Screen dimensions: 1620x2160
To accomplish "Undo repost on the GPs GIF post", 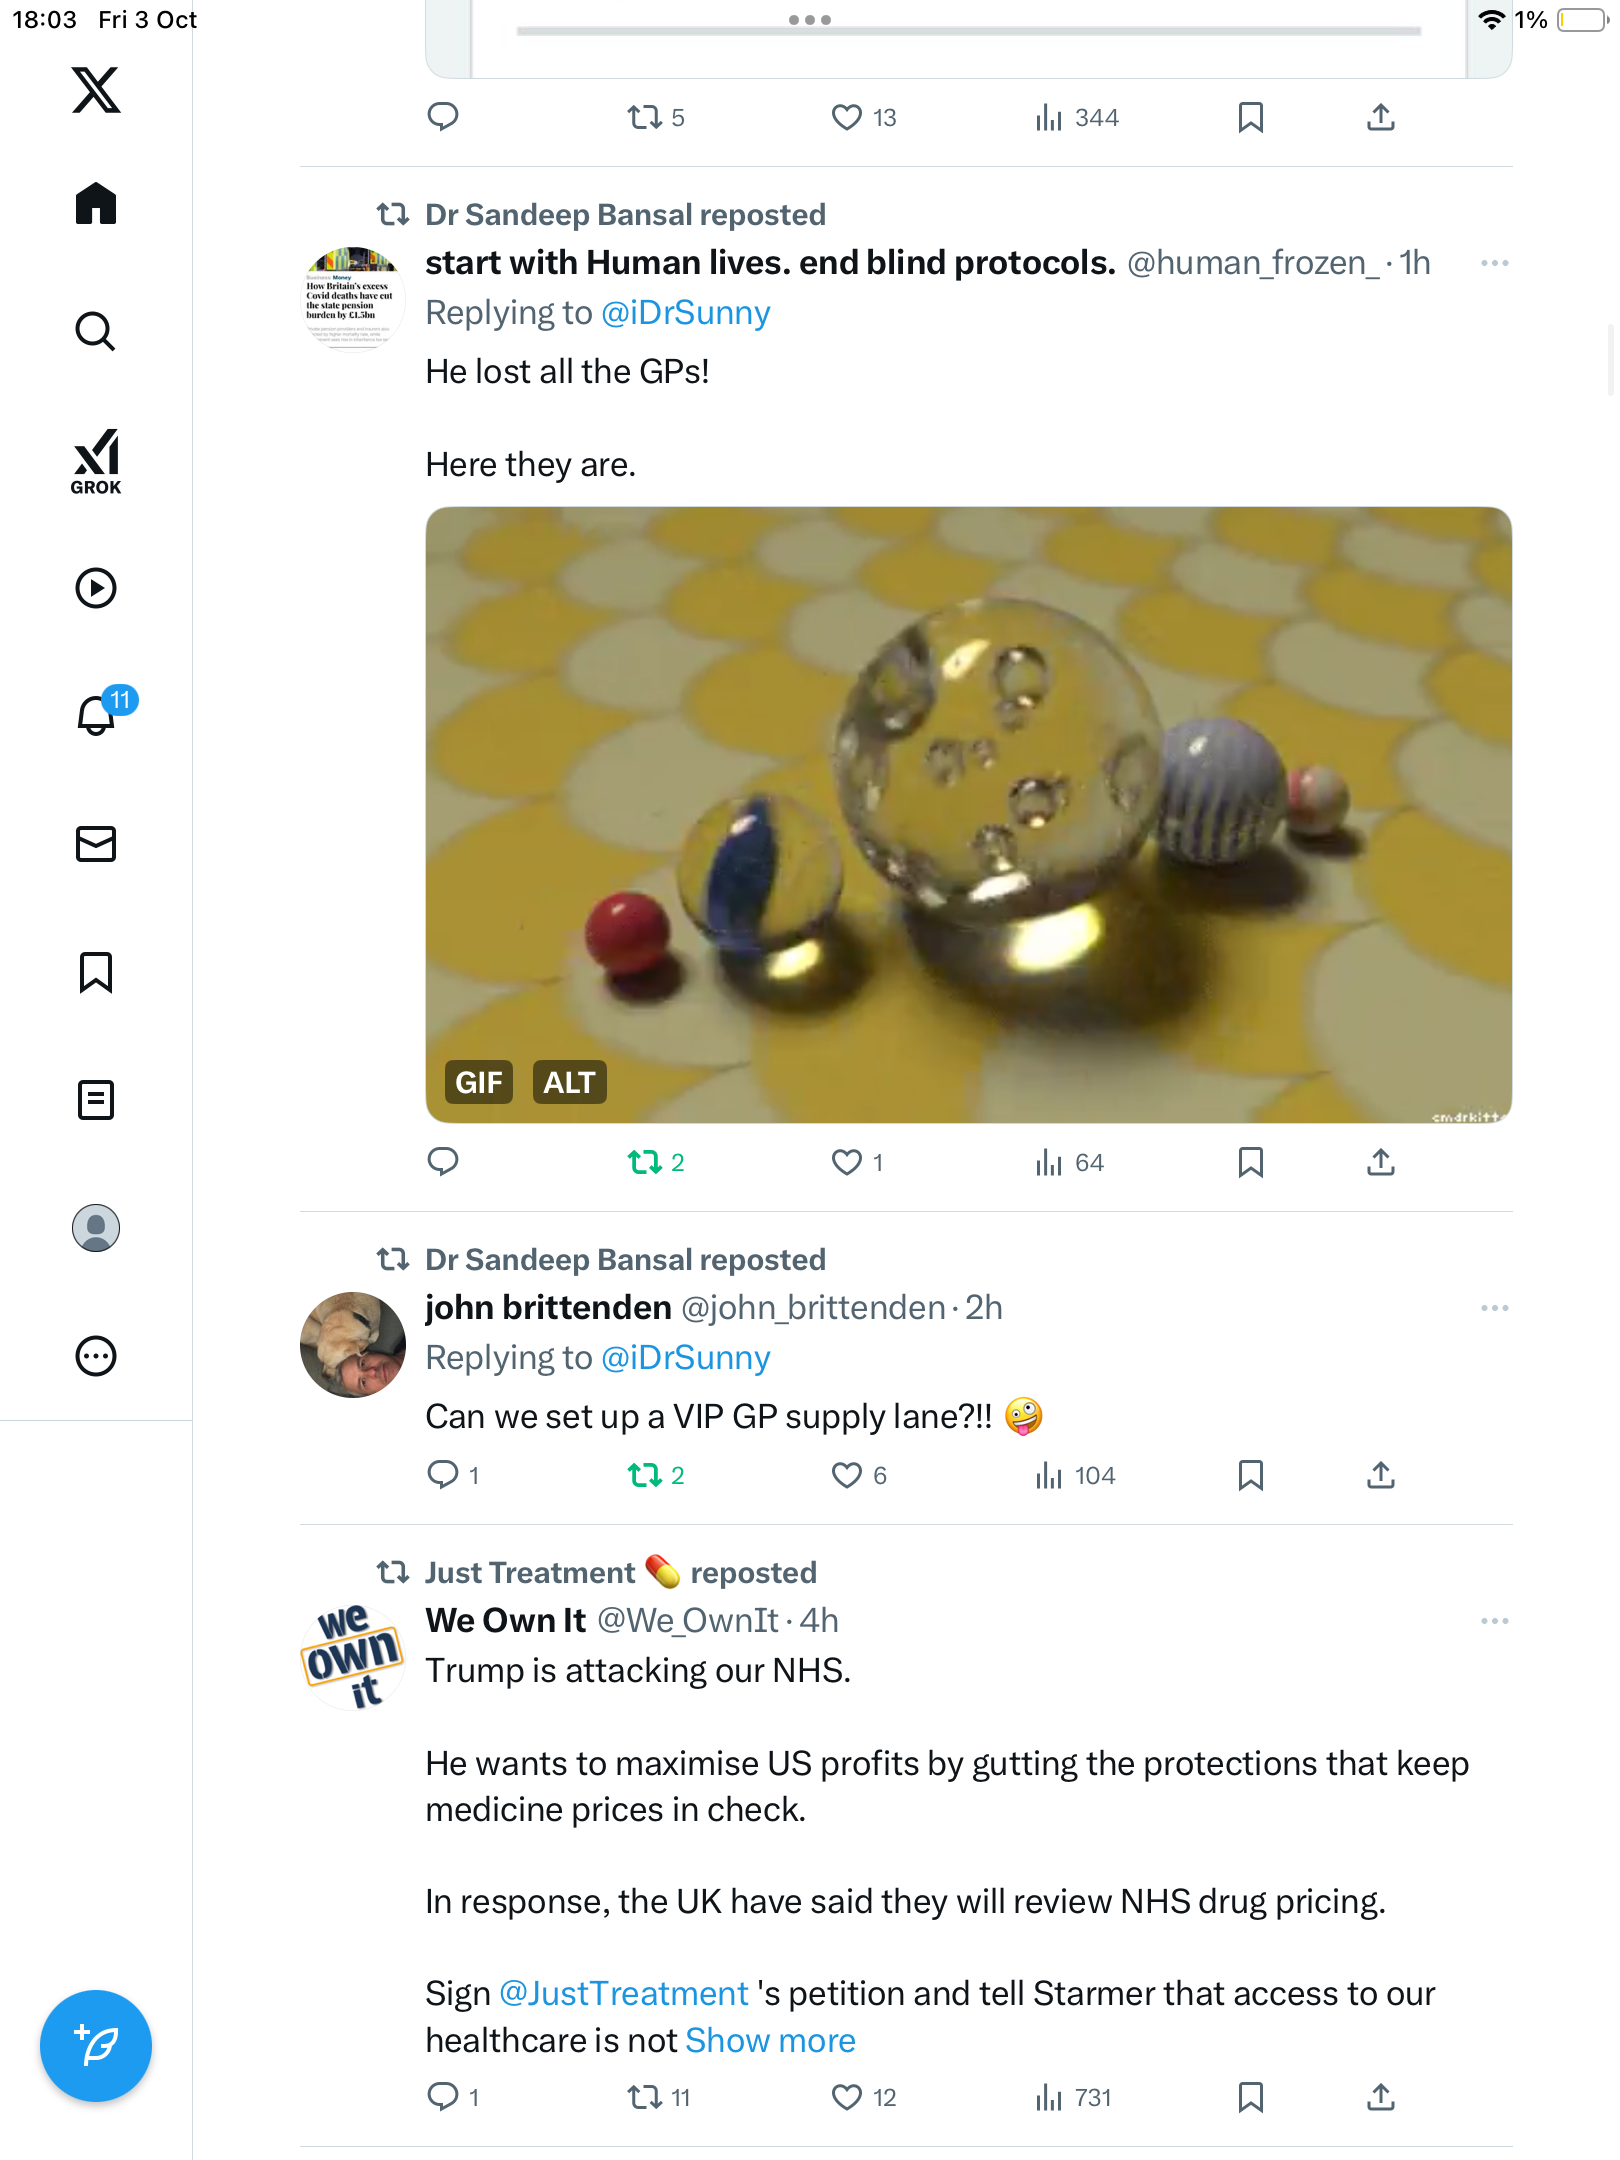I will point(645,1162).
